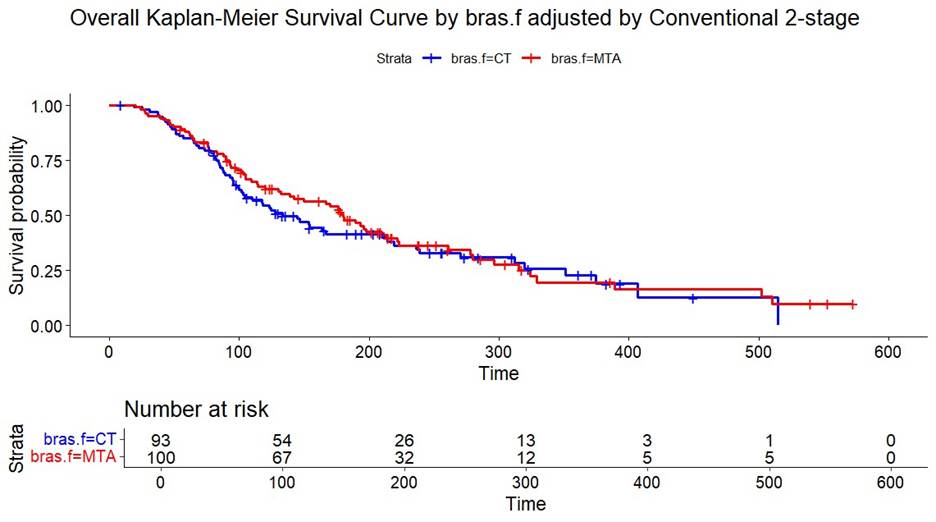Click the 'Strata' legend title at top
This screenshot has width=936, height=522.
point(391,60)
